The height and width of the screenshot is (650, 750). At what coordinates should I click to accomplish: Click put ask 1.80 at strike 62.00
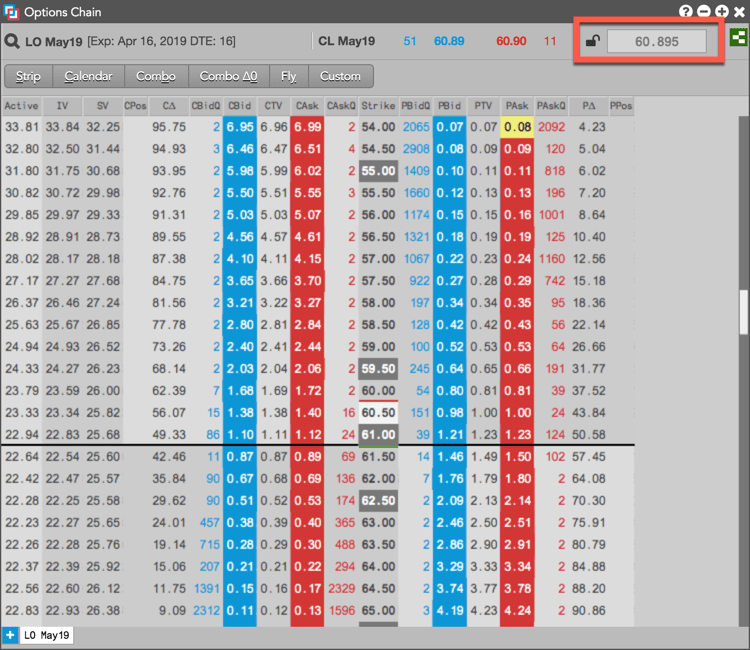pyautogui.click(x=517, y=479)
